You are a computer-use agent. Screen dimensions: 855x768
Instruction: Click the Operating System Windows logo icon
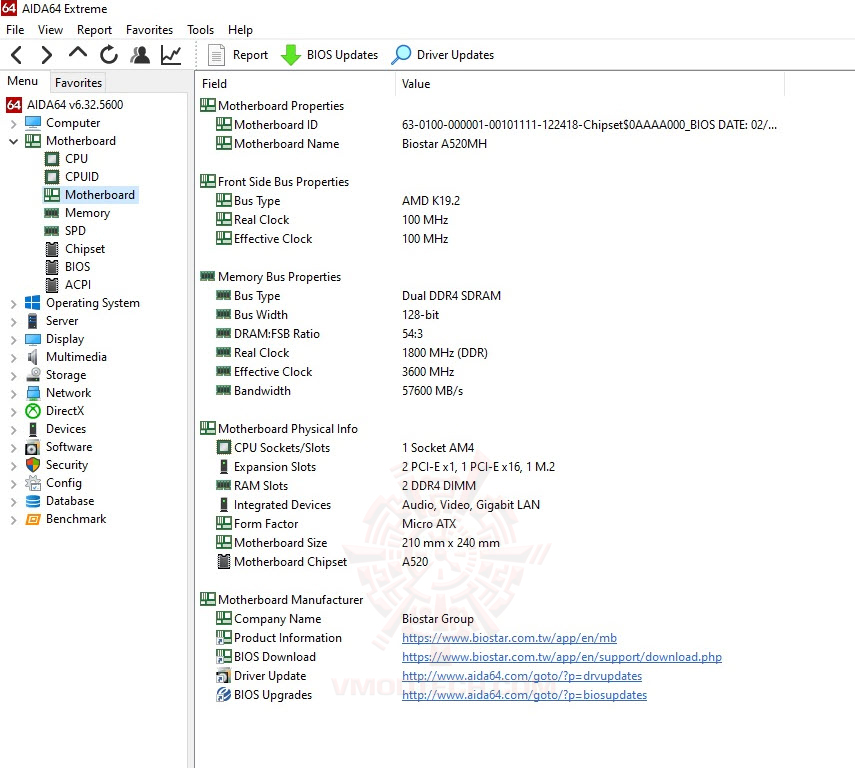click(x=33, y=303)
